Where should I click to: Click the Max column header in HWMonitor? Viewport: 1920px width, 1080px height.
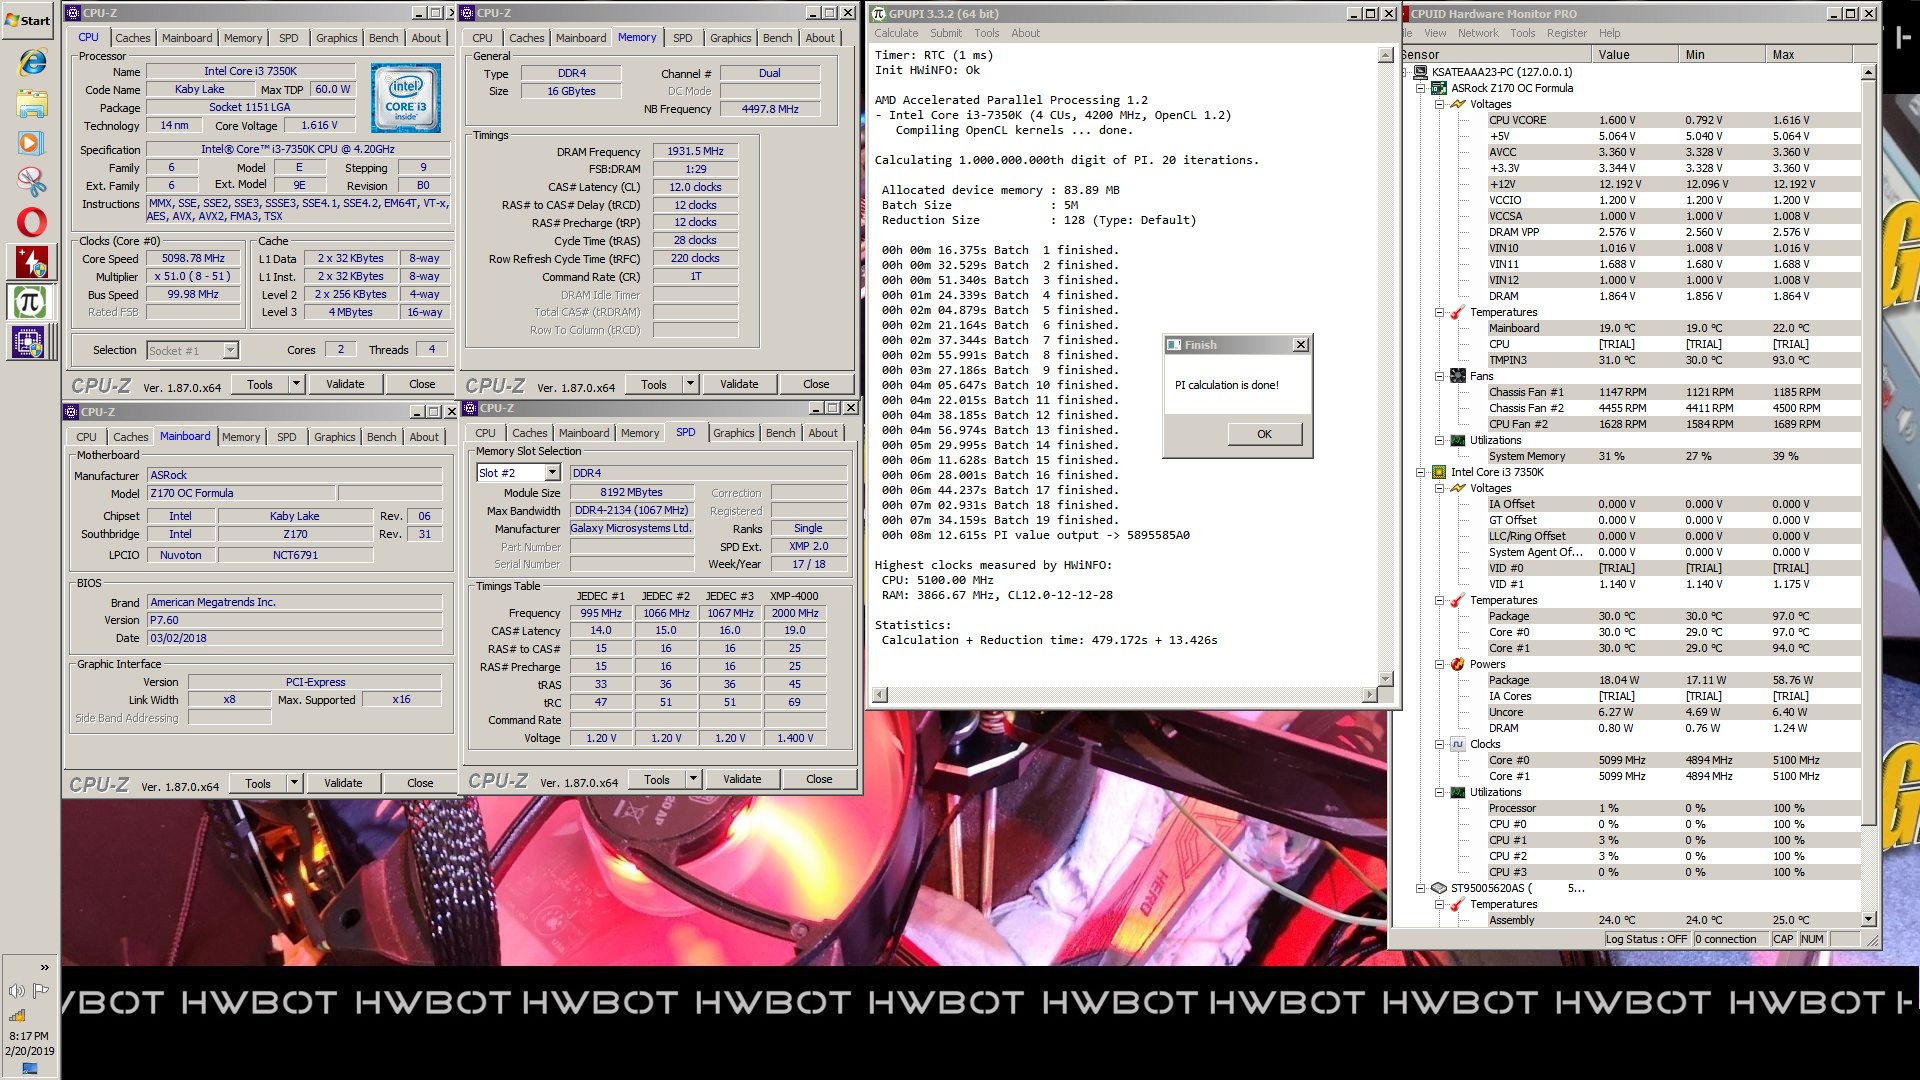pos(1809,55)
